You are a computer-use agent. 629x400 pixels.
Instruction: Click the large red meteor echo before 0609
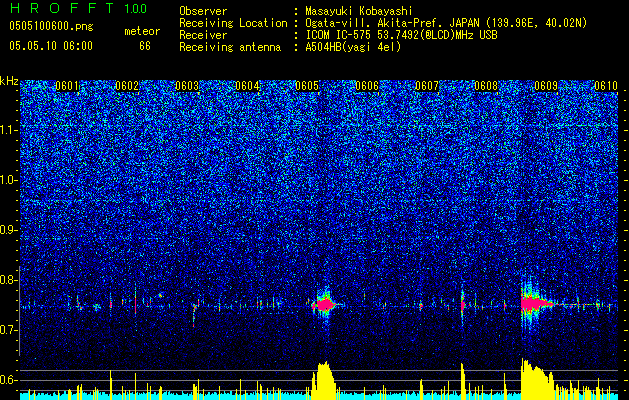[536, 304]
